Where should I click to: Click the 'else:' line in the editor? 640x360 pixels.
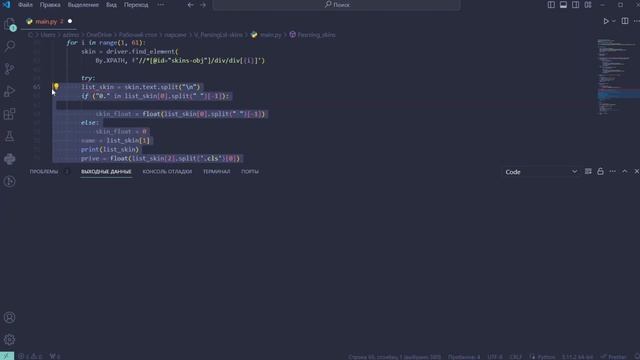pos(89,122)
